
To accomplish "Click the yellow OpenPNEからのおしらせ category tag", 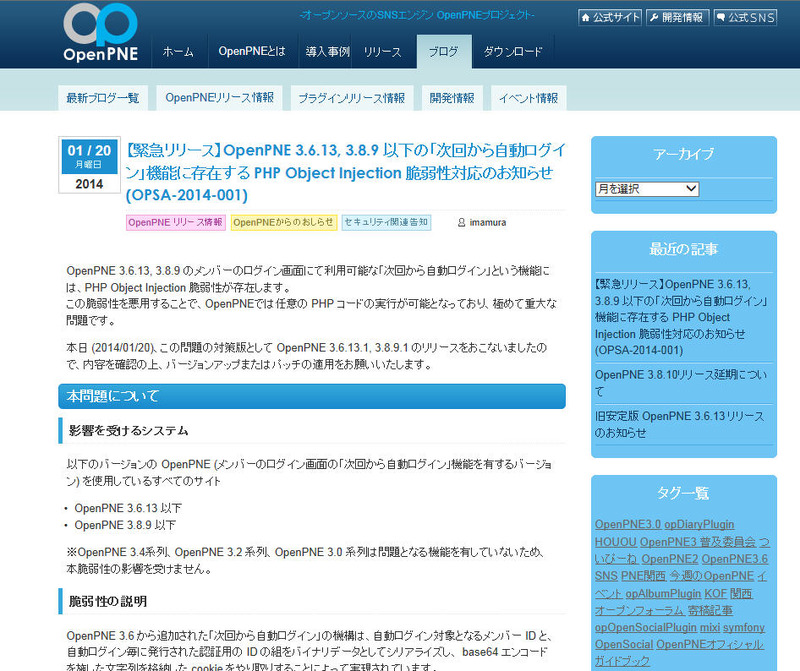I will click(284, 223).
